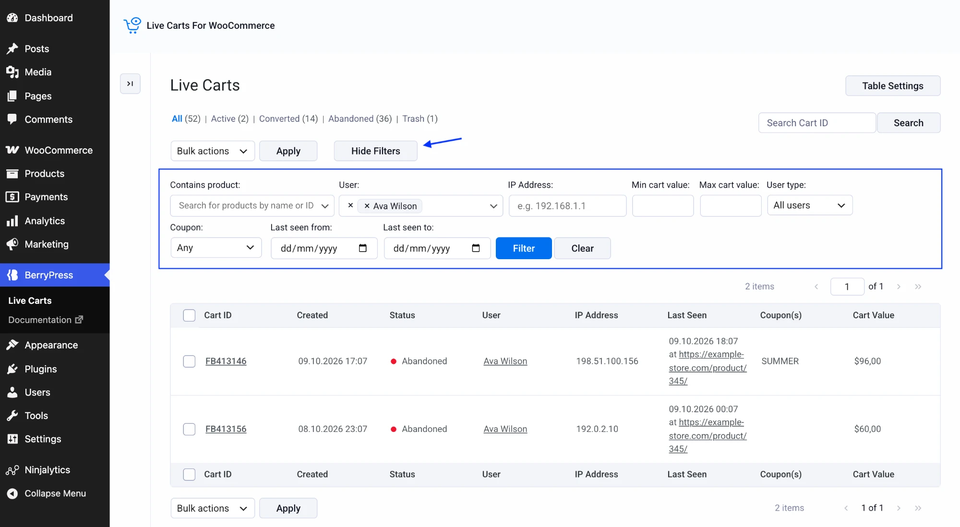Open the WooCommerce sidebar icon
Screen dimensions: 960x527
pyautogui.click(x=12, y=150)
